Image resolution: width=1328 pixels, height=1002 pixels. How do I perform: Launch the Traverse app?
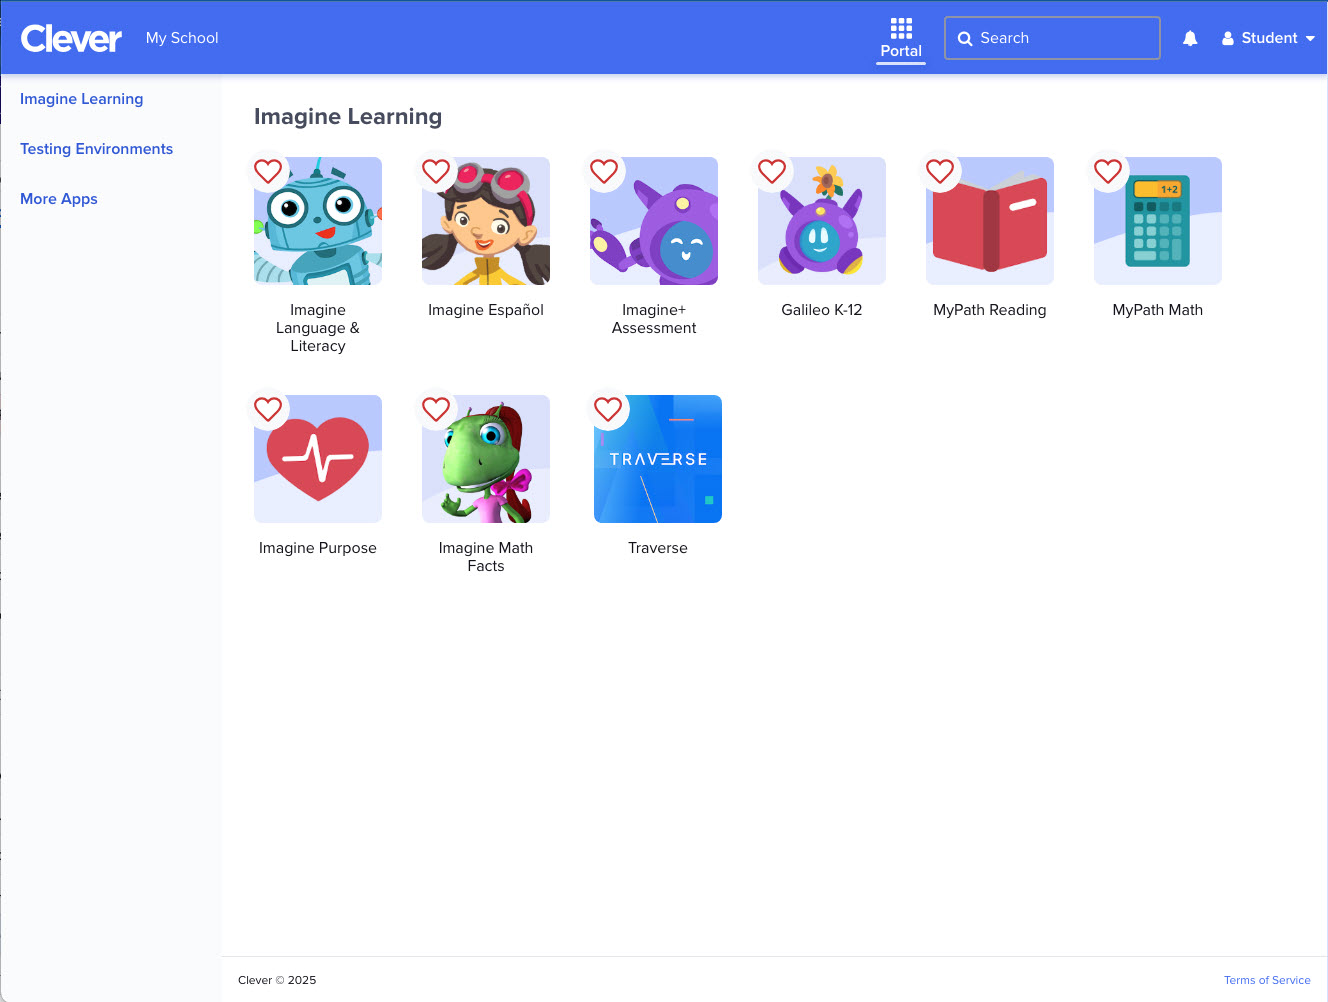(657, 458)
